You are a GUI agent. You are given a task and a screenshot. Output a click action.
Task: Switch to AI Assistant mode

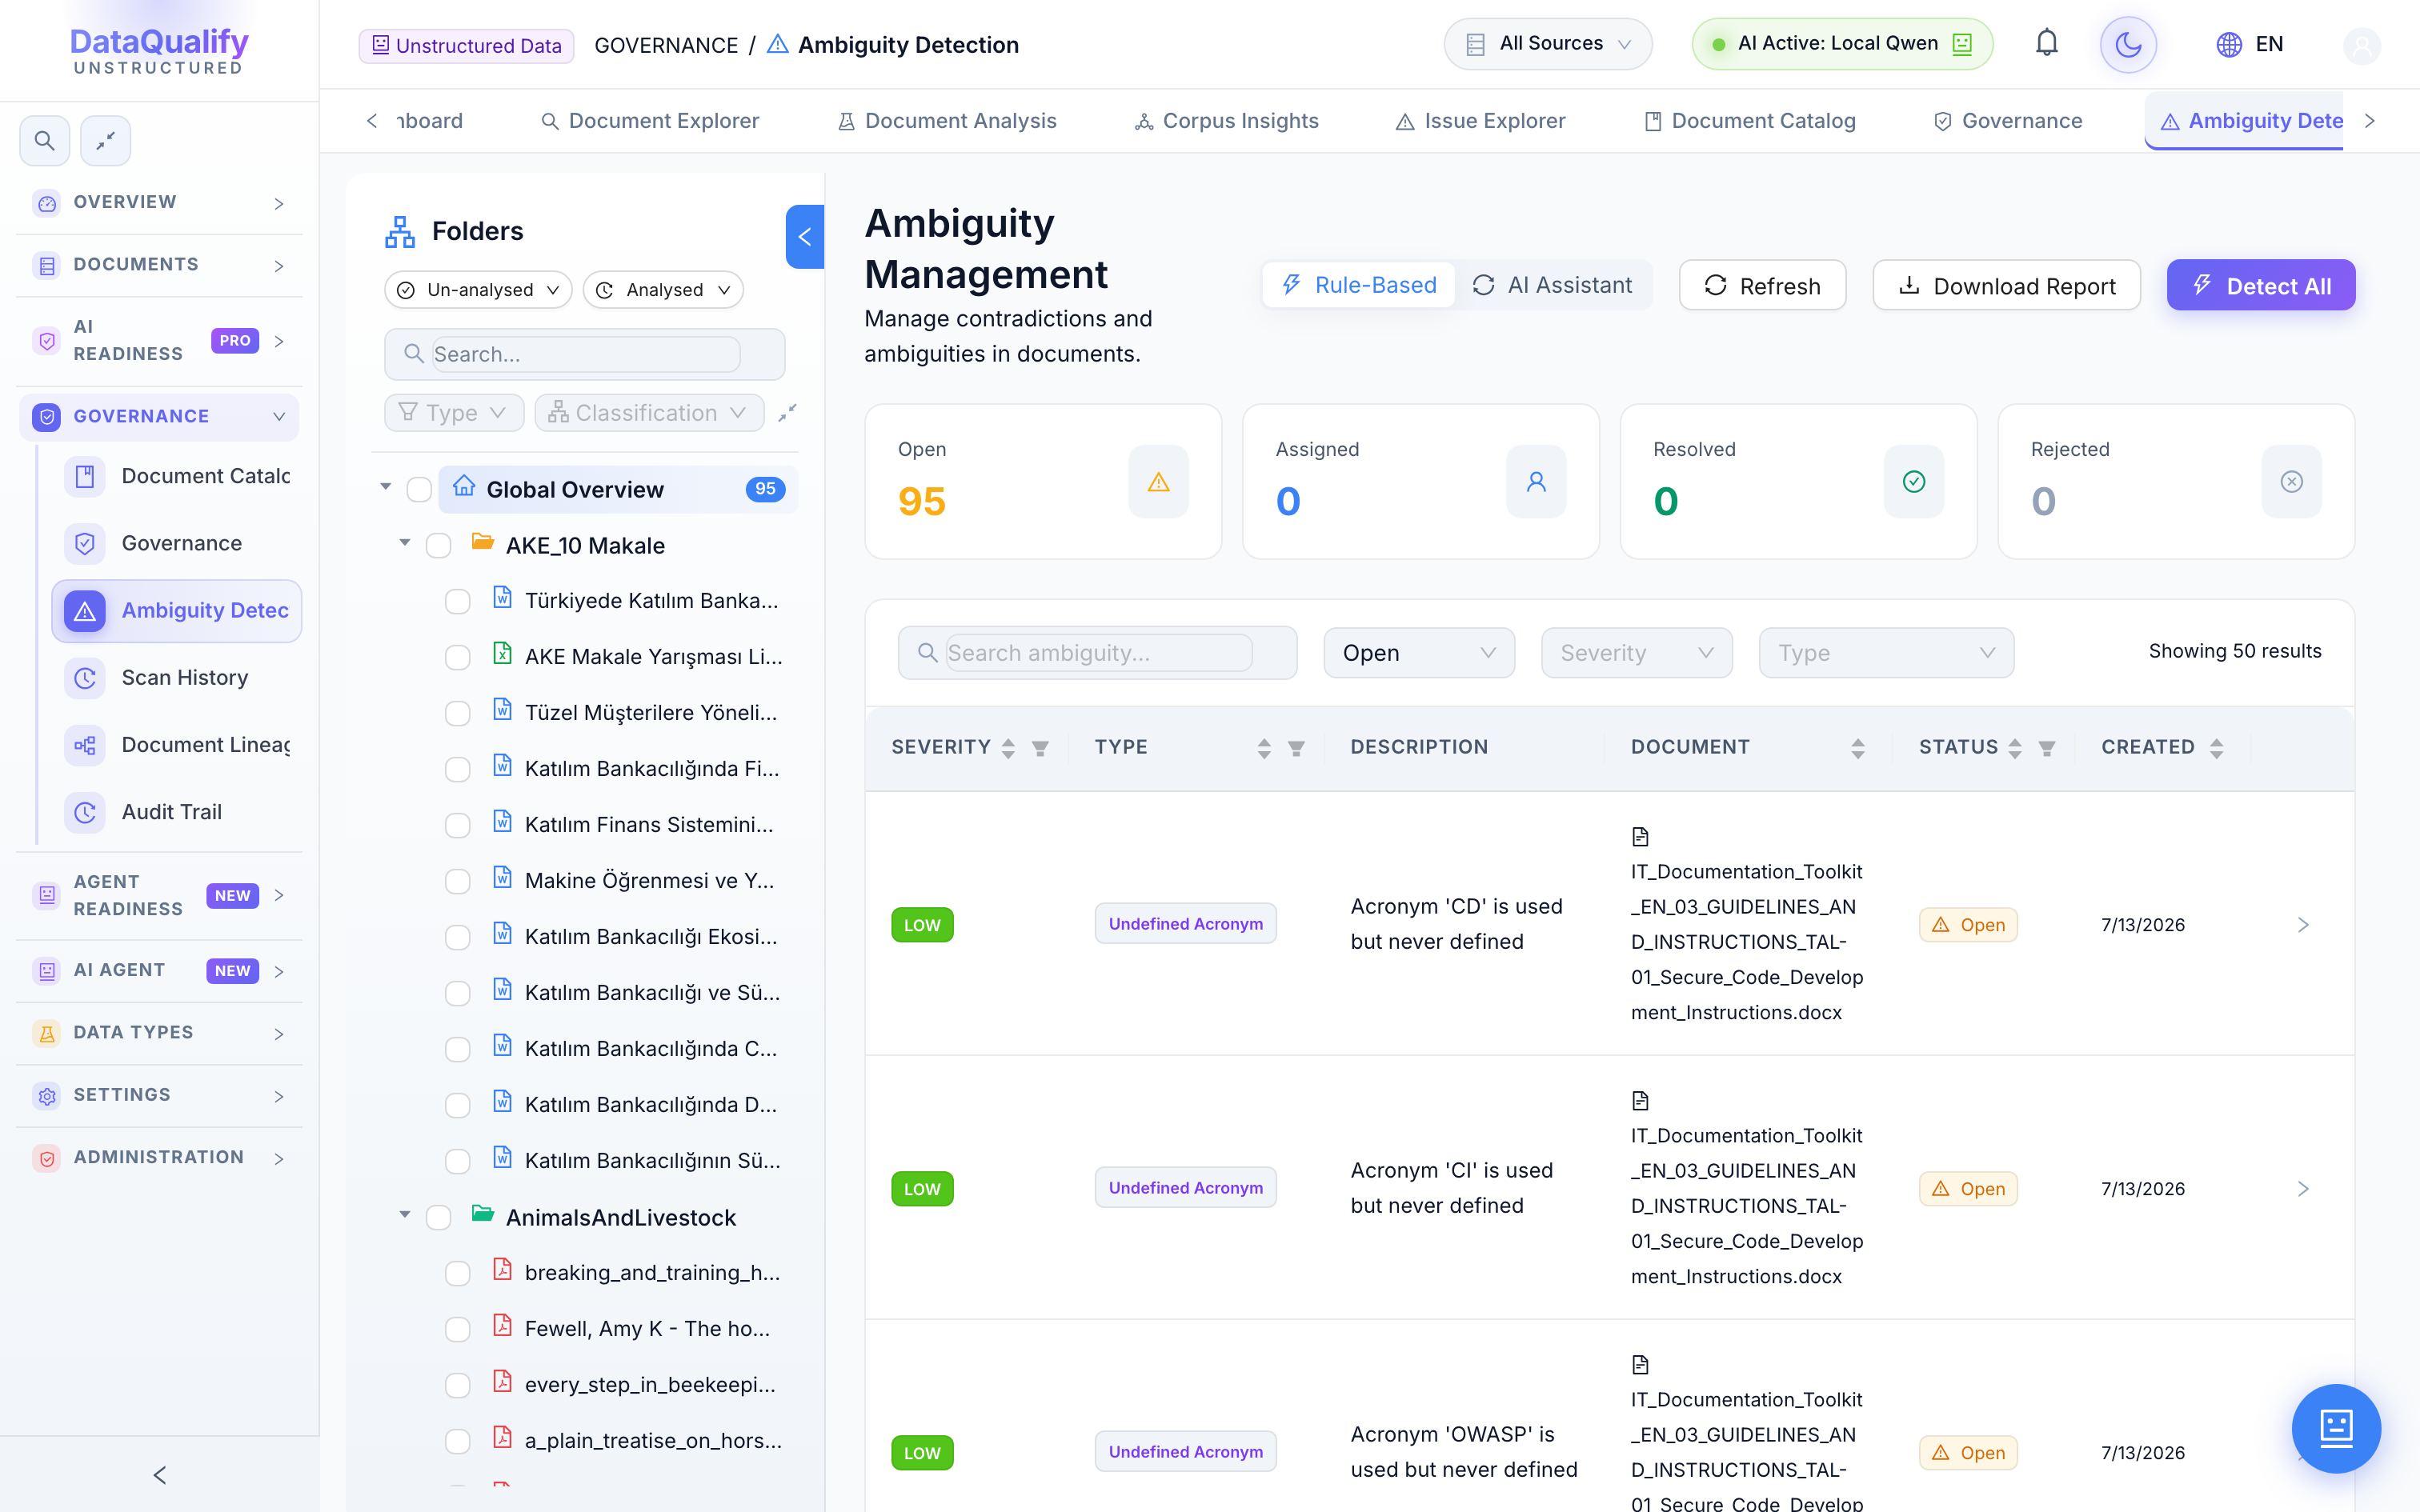click(x=1552, y=286)
